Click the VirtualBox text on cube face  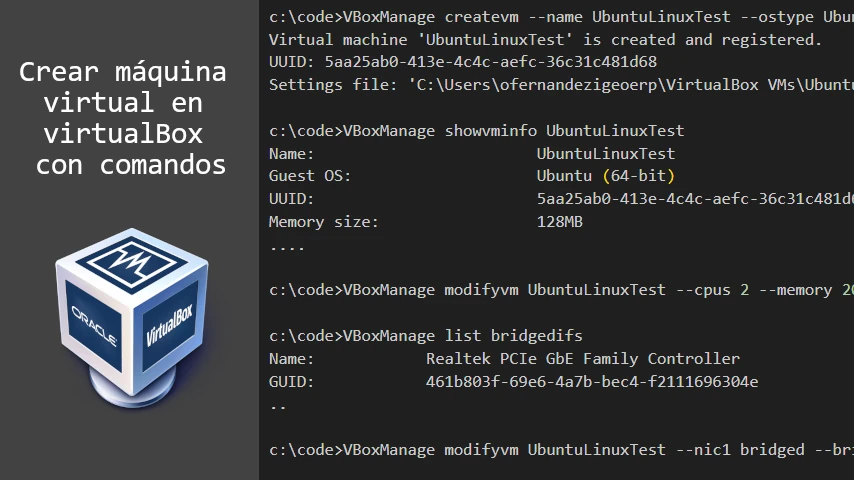169,326
